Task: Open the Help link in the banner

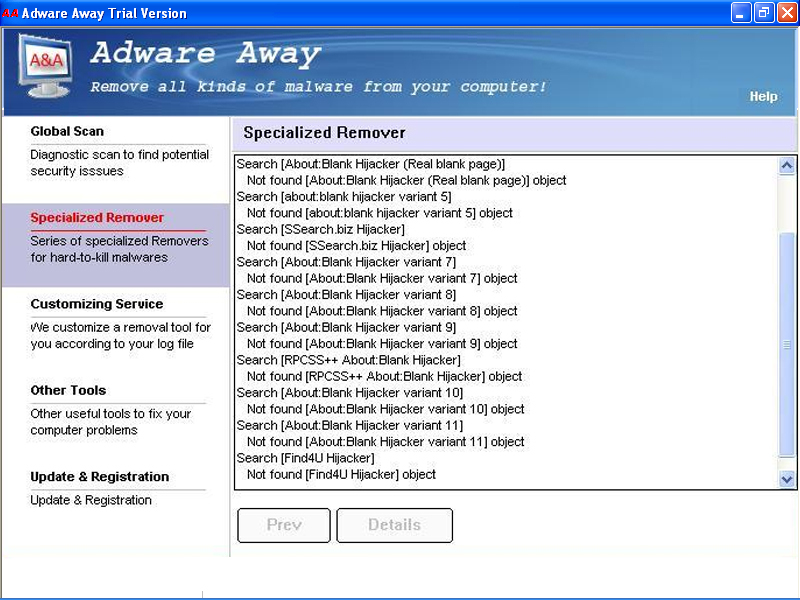Action: point(763,96)
